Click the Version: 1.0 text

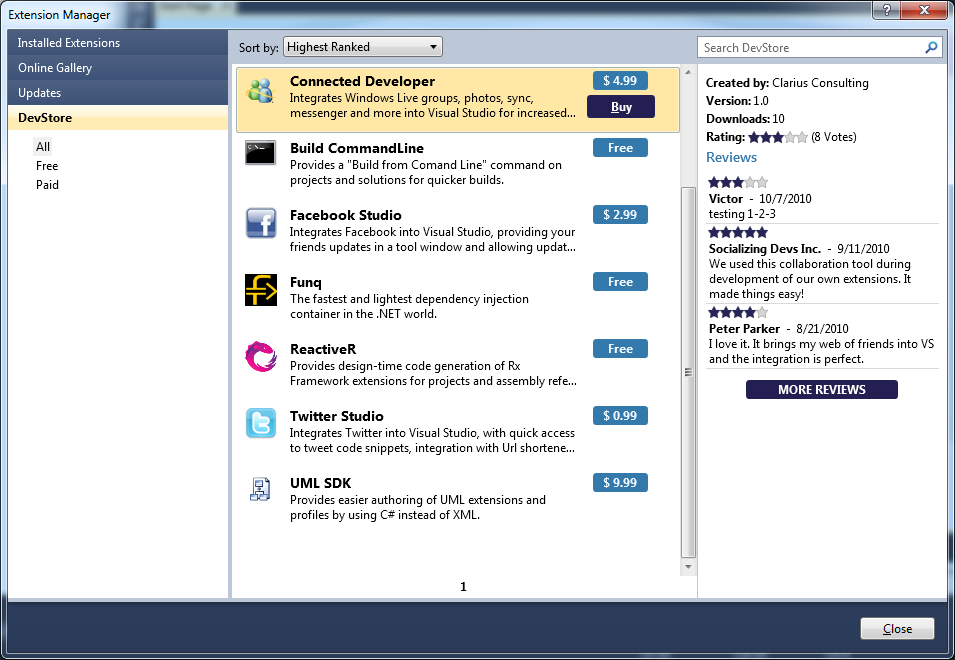pos(737,100)
